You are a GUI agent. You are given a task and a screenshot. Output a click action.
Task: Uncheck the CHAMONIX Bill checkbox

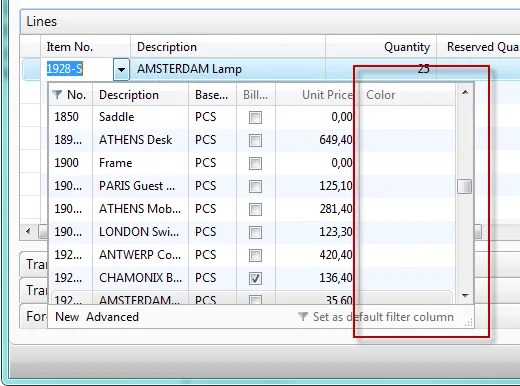tap(255, 278)
